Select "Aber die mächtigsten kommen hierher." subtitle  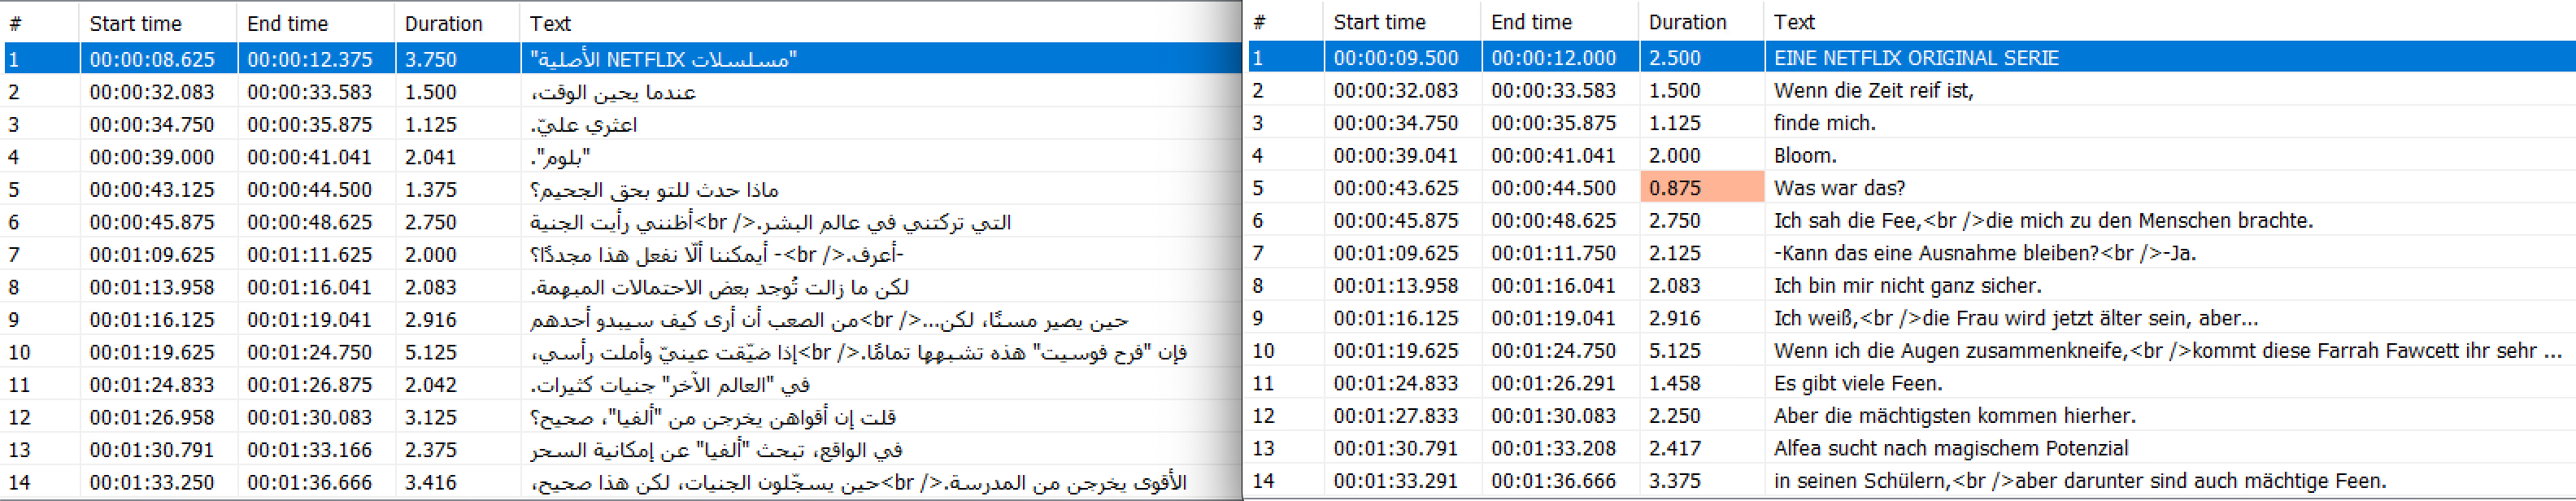(x=1954, y=416)
